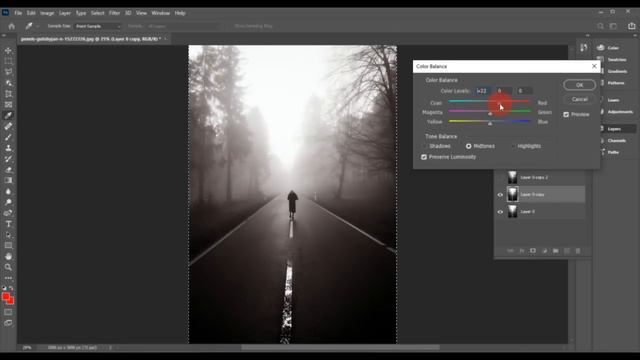Select the Horizontal Type tool
Screen dimensions: 640x360
tap(8, 224)
